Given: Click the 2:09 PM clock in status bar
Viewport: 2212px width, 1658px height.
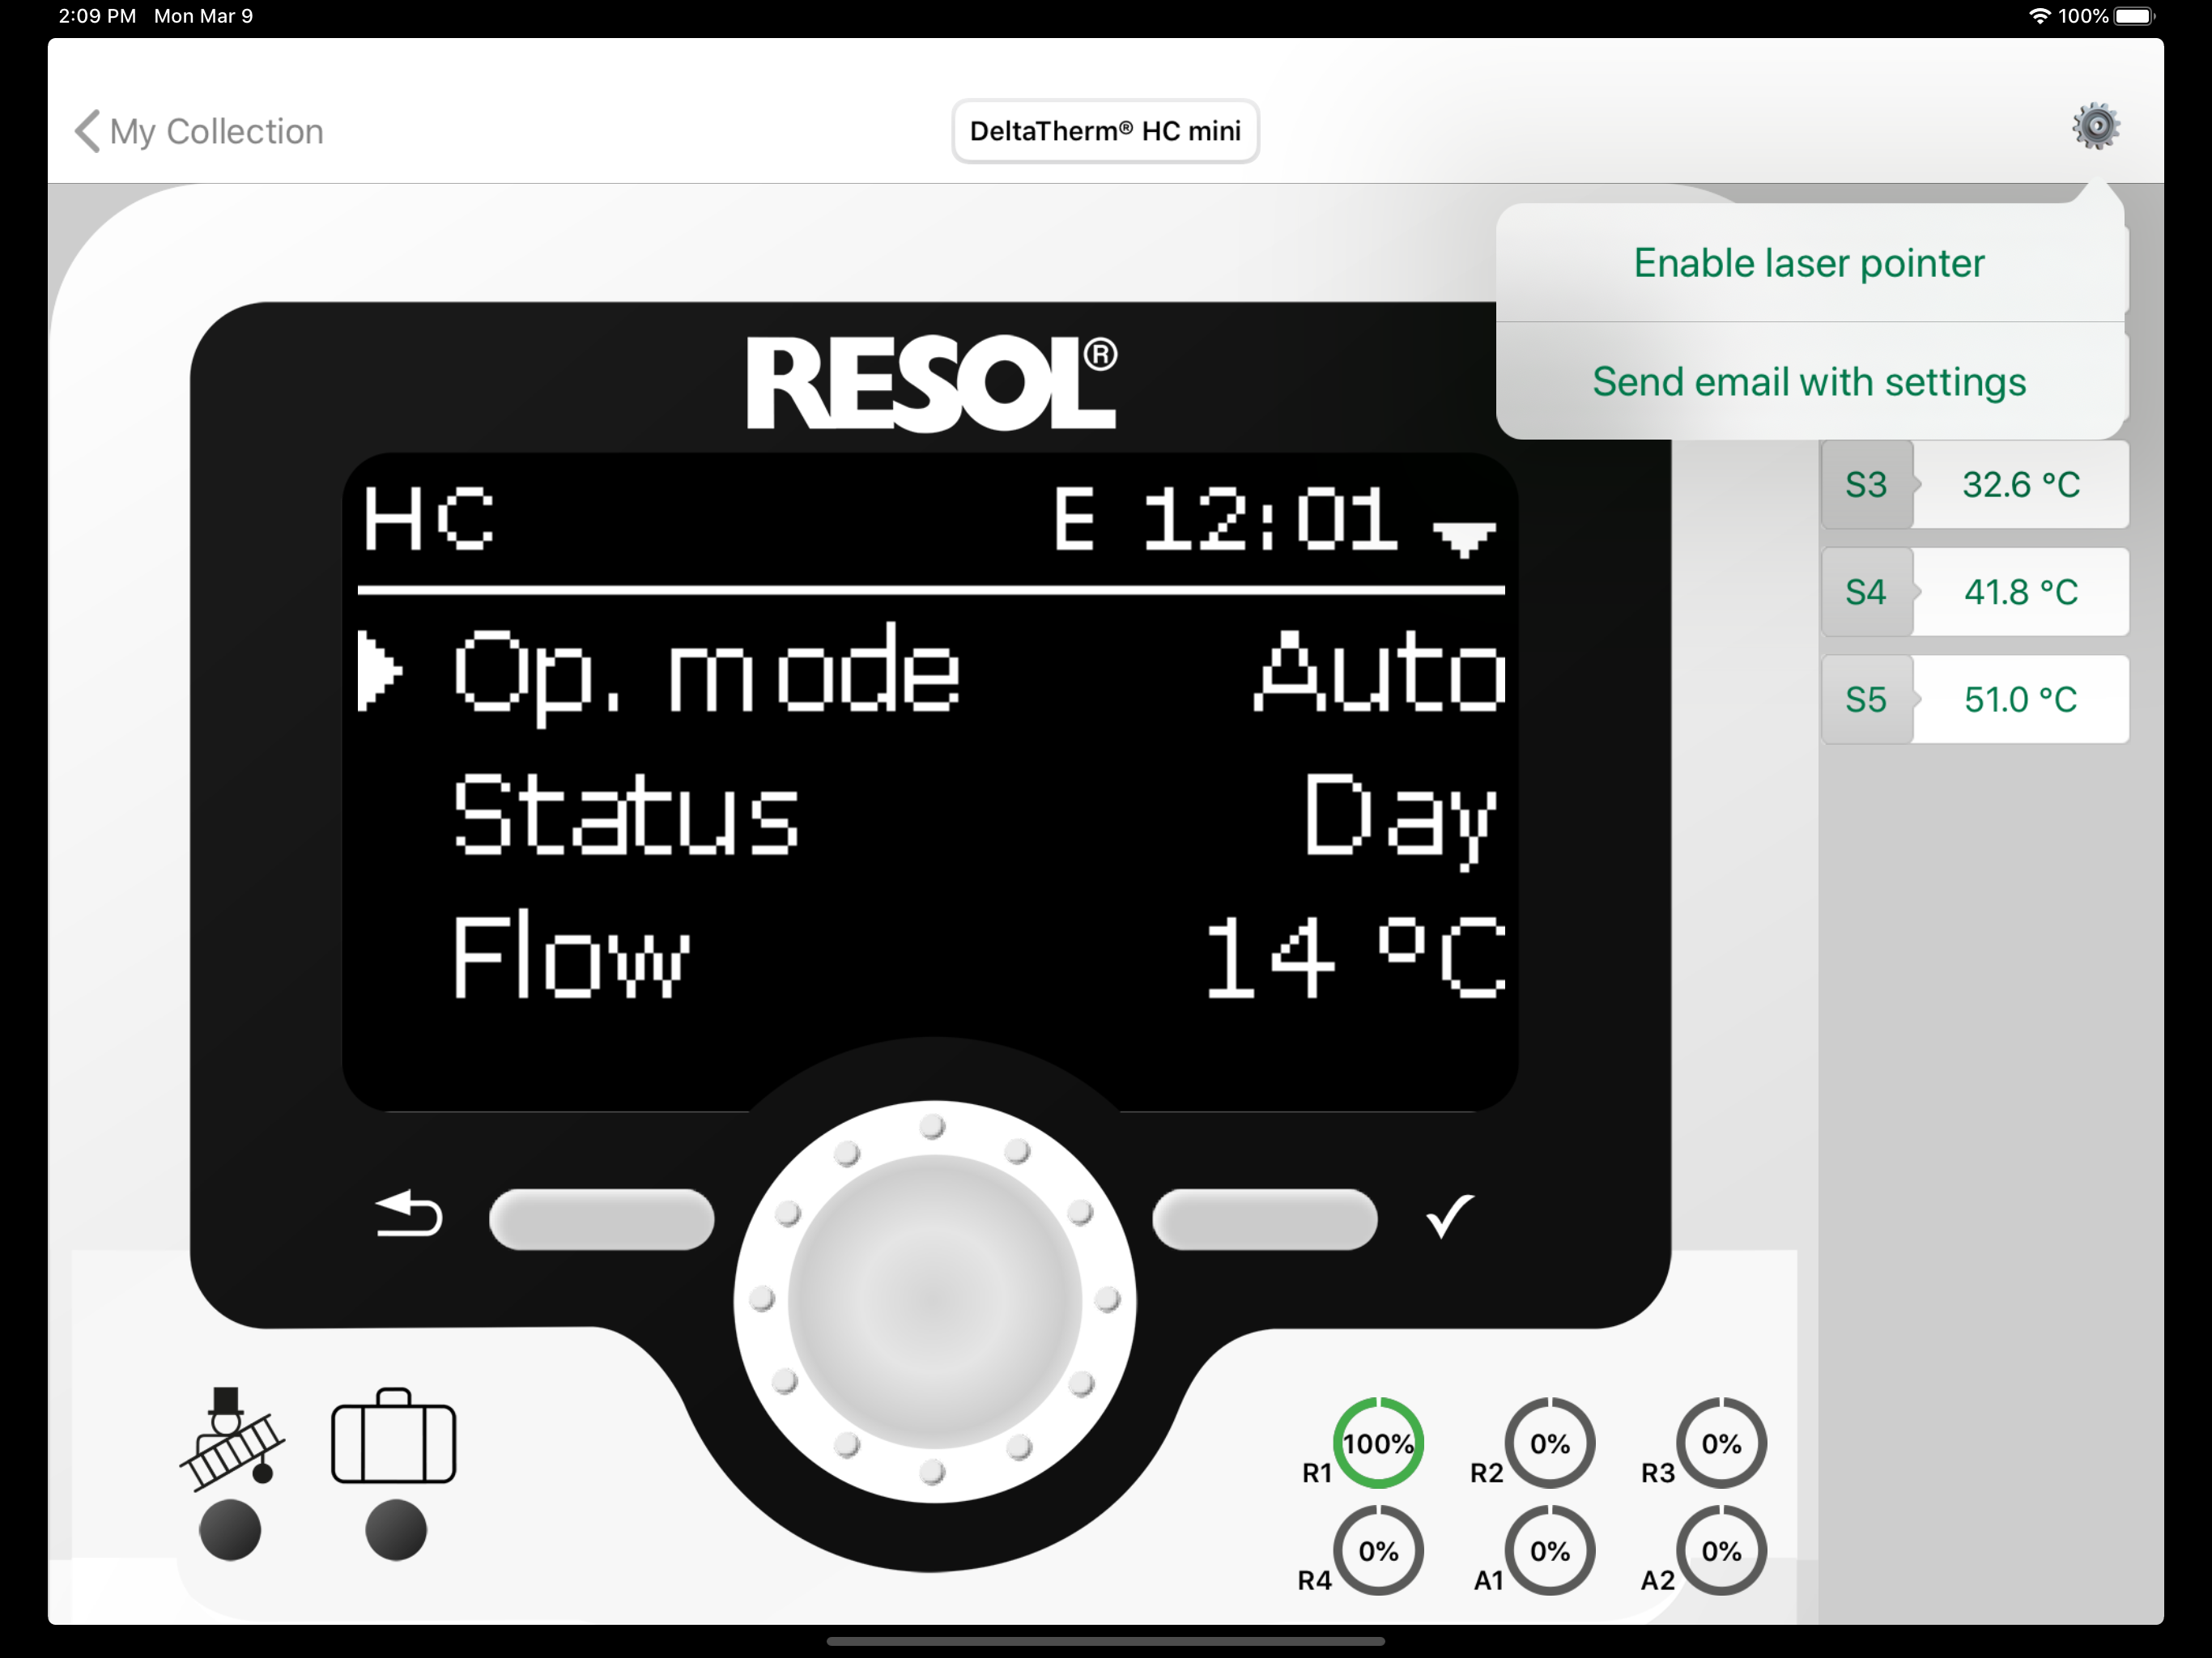Looking at the screenshot, I should (x=97, y=16).
